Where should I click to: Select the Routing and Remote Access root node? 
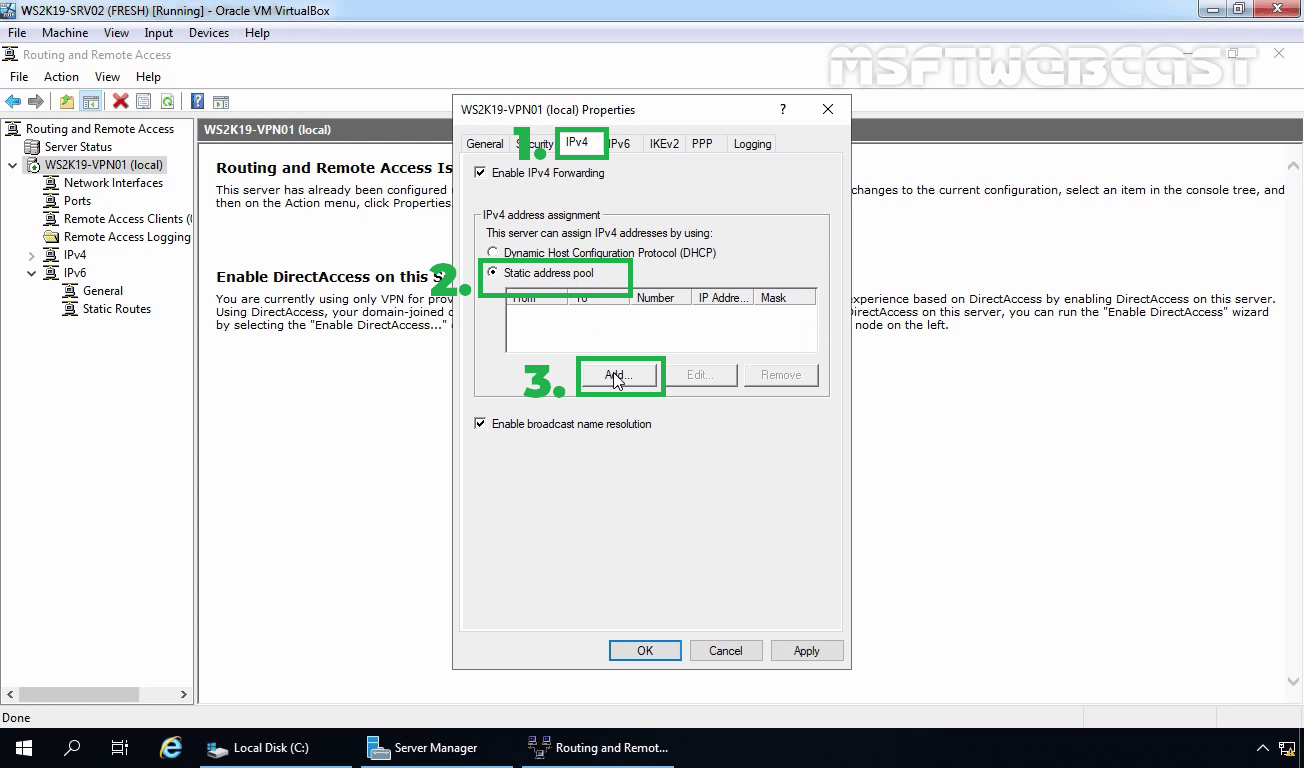coord(100,129)
